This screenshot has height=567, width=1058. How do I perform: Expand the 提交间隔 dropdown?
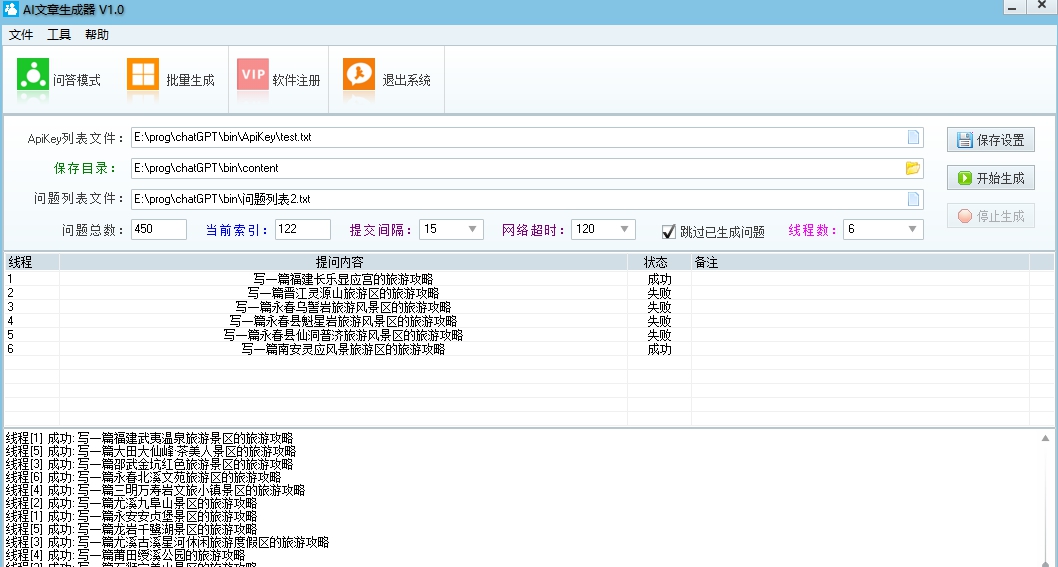tap(473, 230)
